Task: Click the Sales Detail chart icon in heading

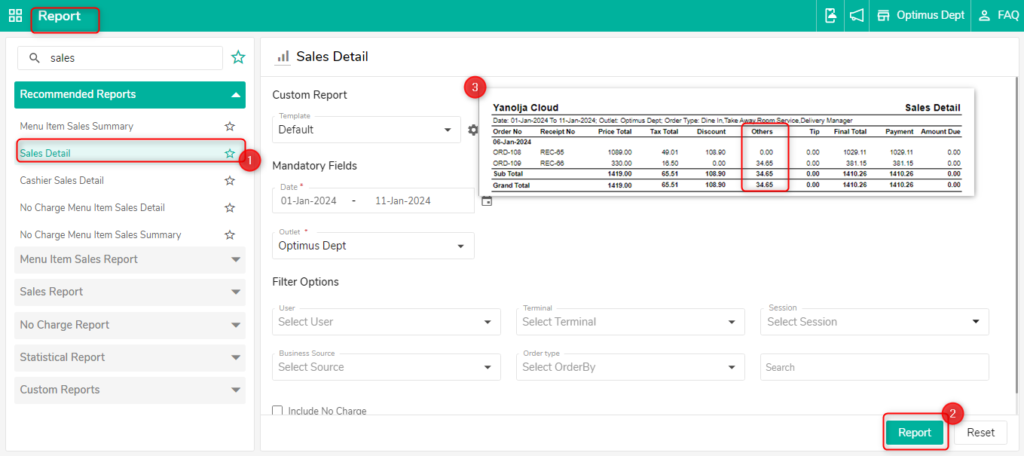Action: coord(283,57)
